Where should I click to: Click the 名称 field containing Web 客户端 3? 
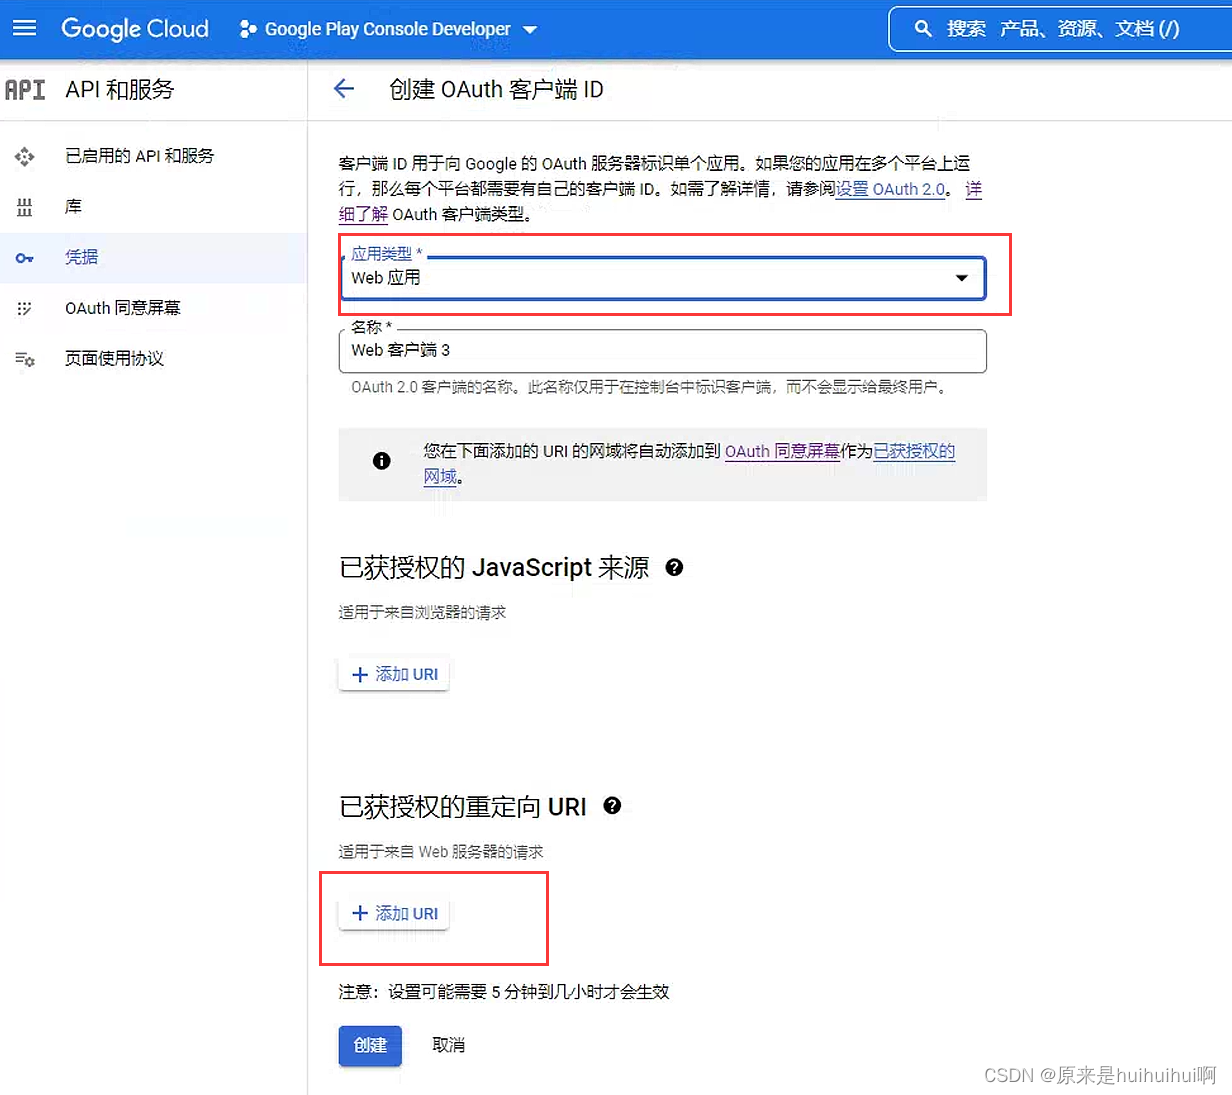(x=663, y=351)
